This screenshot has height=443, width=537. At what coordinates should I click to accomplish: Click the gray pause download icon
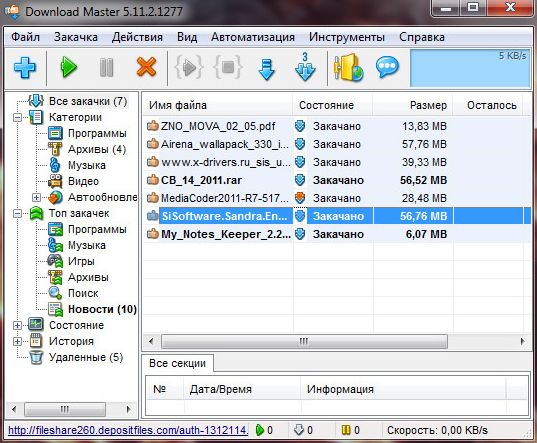(x=106, y=67)
